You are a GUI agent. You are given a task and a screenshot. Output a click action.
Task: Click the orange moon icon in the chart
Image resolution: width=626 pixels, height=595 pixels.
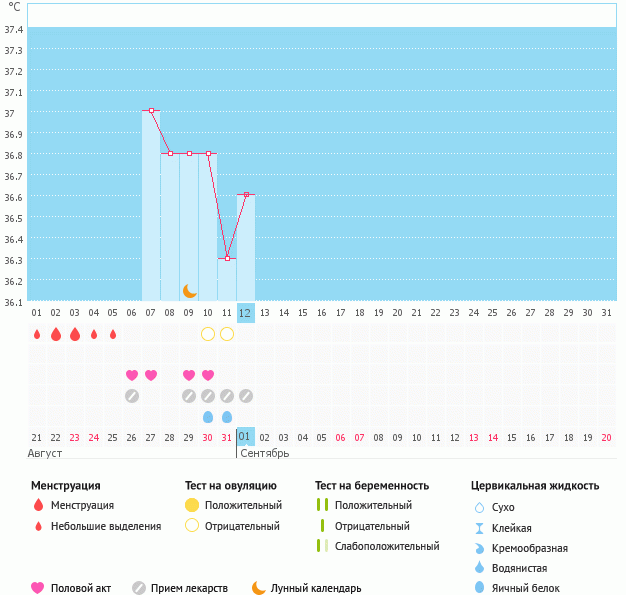tap(190, 291)
